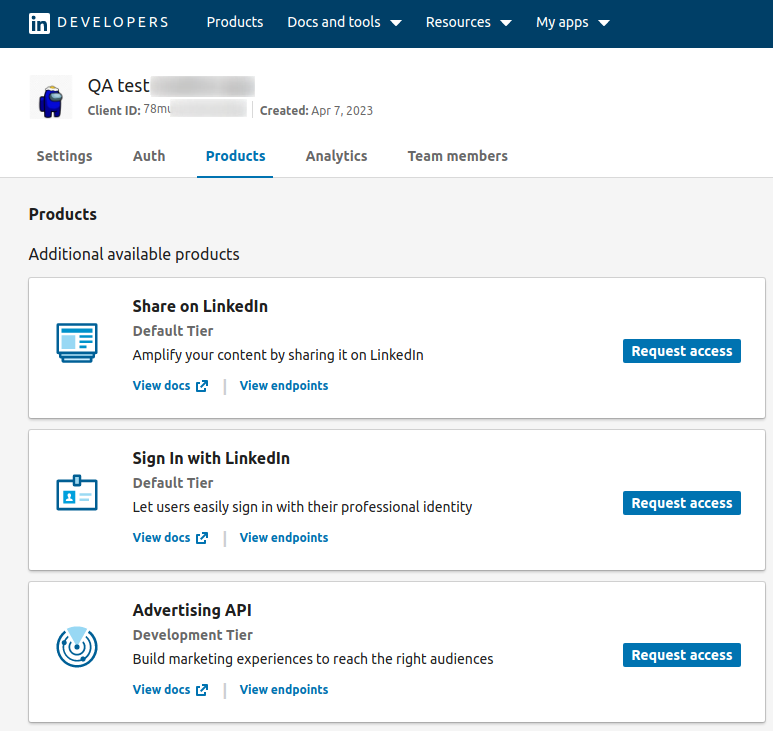Click 'Let users easily sign in' description
The image size is (773, 731).
(302, 507)
